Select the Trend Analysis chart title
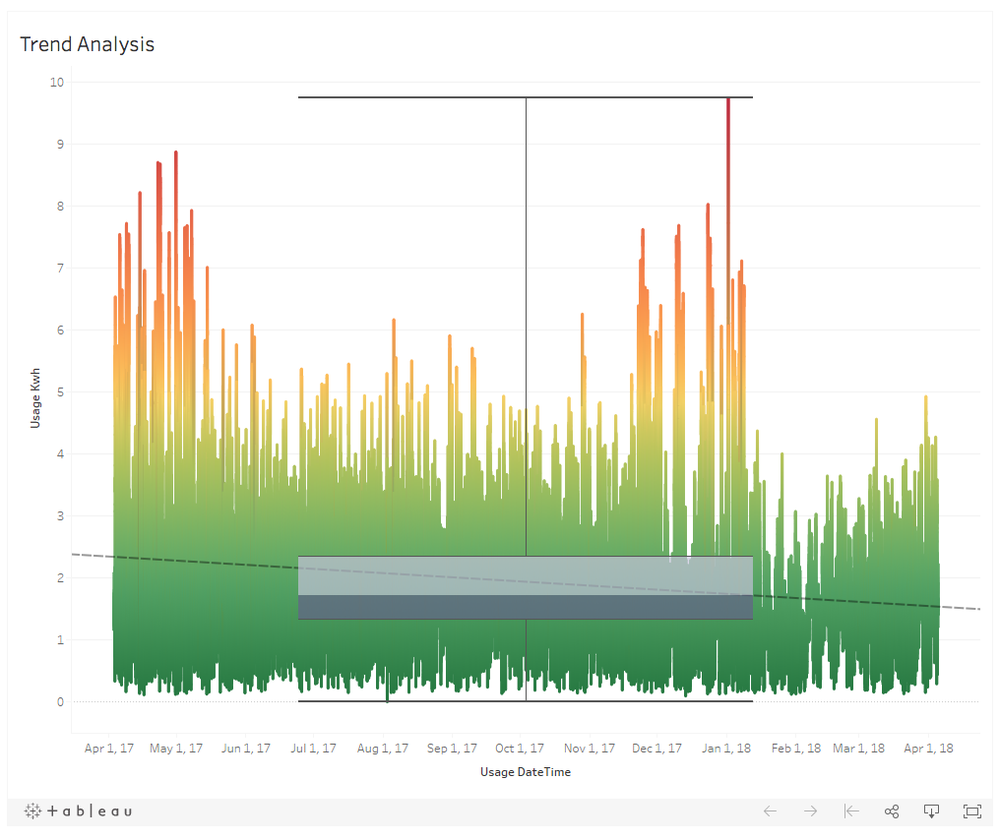Viewport: 1000px width, 840px height. pyautogui.click(x=87, y=44)
